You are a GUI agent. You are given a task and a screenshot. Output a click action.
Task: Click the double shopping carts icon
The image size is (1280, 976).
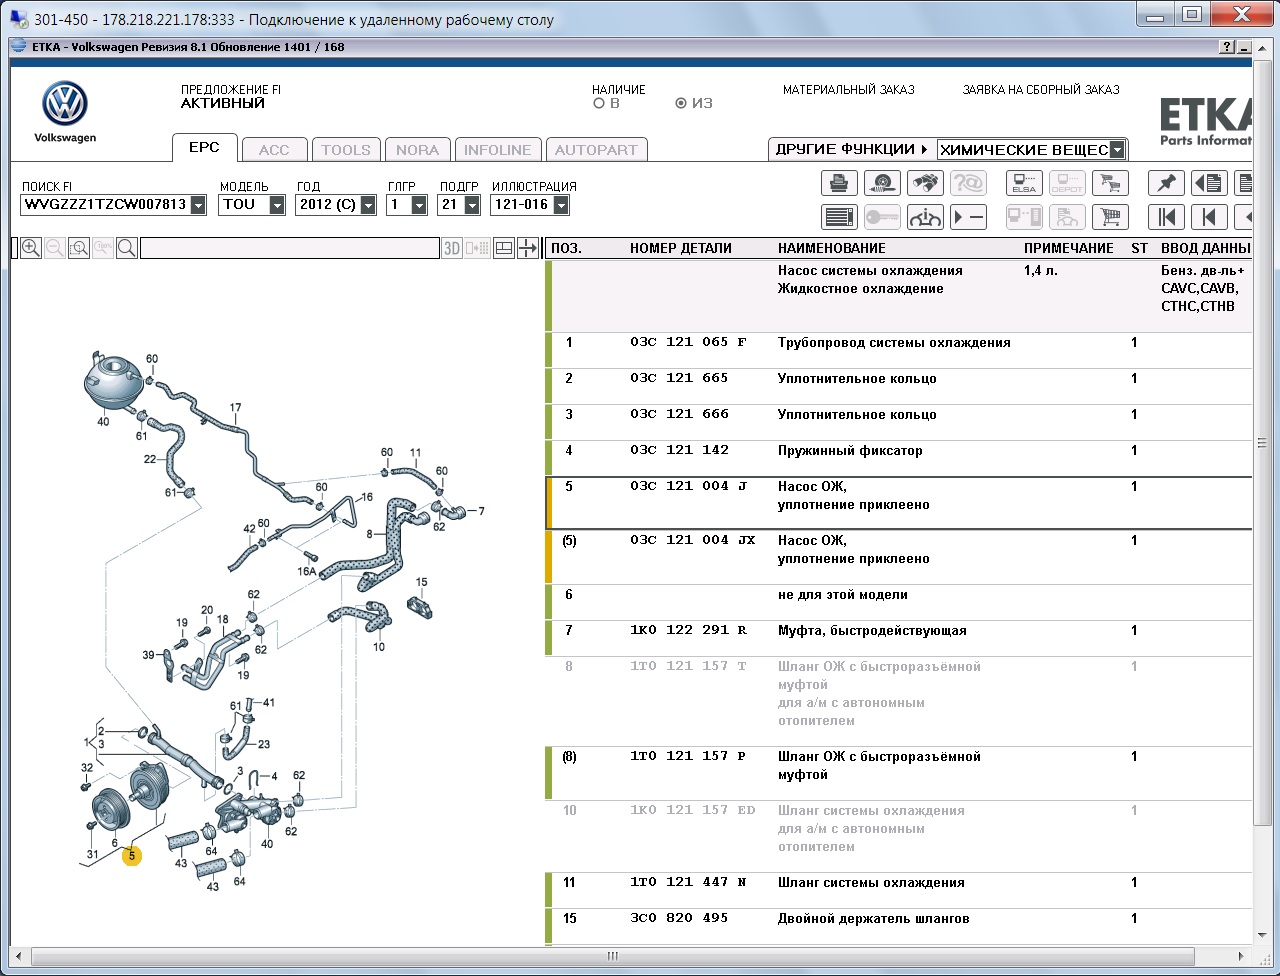coord(1109,183)
